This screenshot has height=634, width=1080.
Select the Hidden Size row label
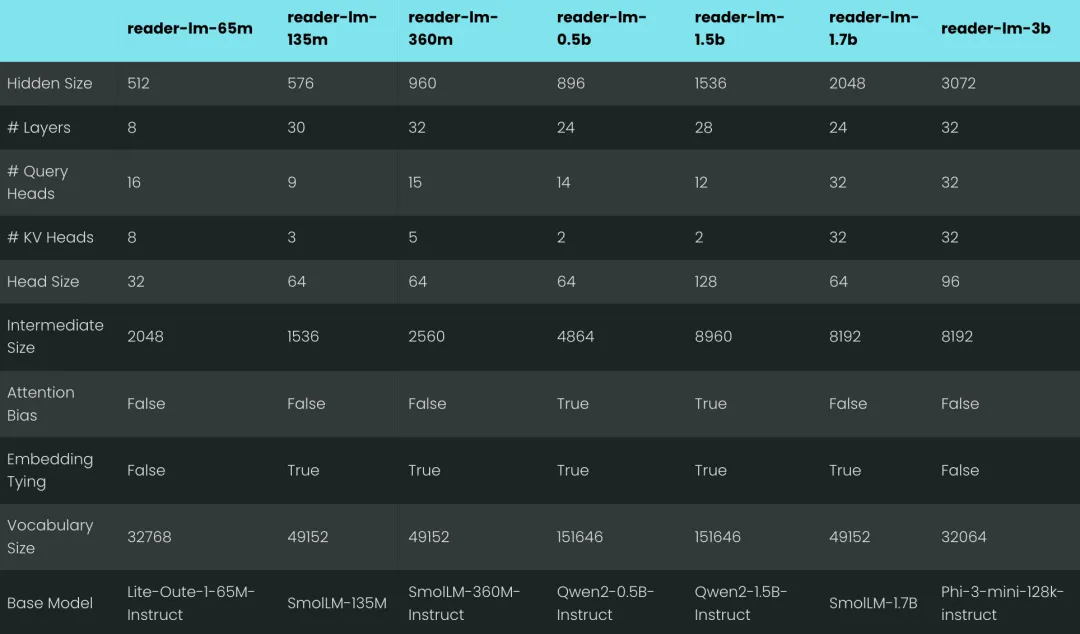point(50,83)
